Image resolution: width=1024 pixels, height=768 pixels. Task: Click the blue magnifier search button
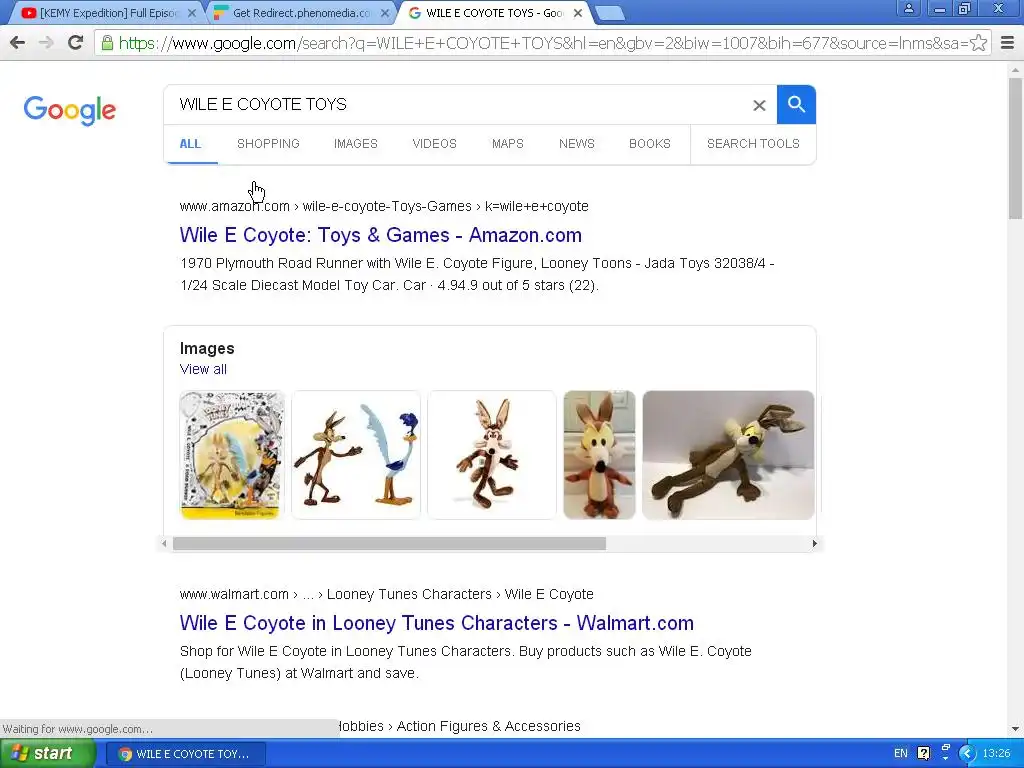tap(796, 104)
